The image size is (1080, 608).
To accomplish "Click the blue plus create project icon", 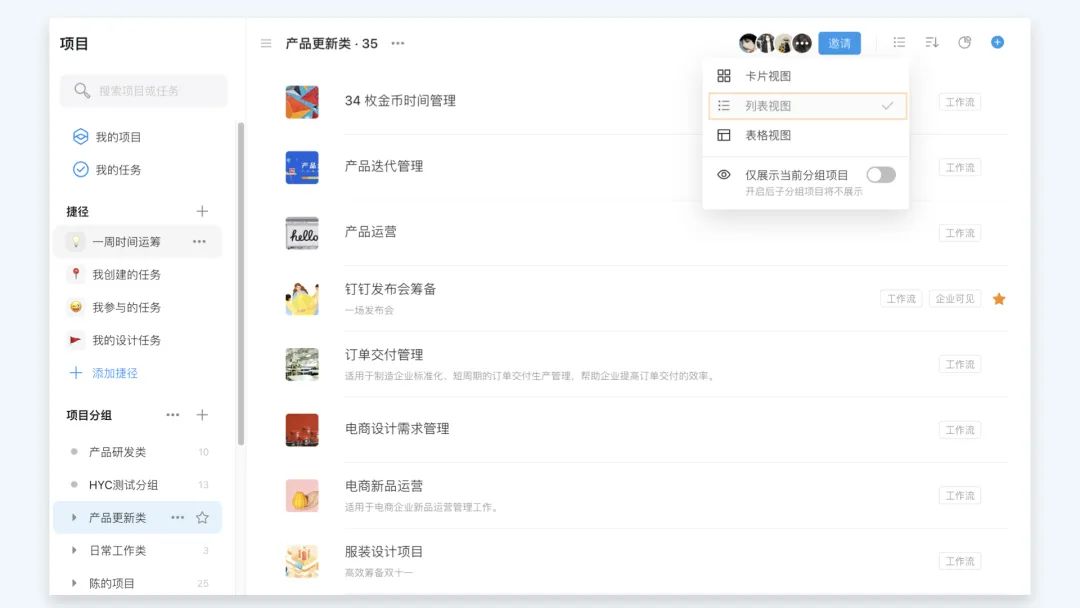I will point(997,43).
